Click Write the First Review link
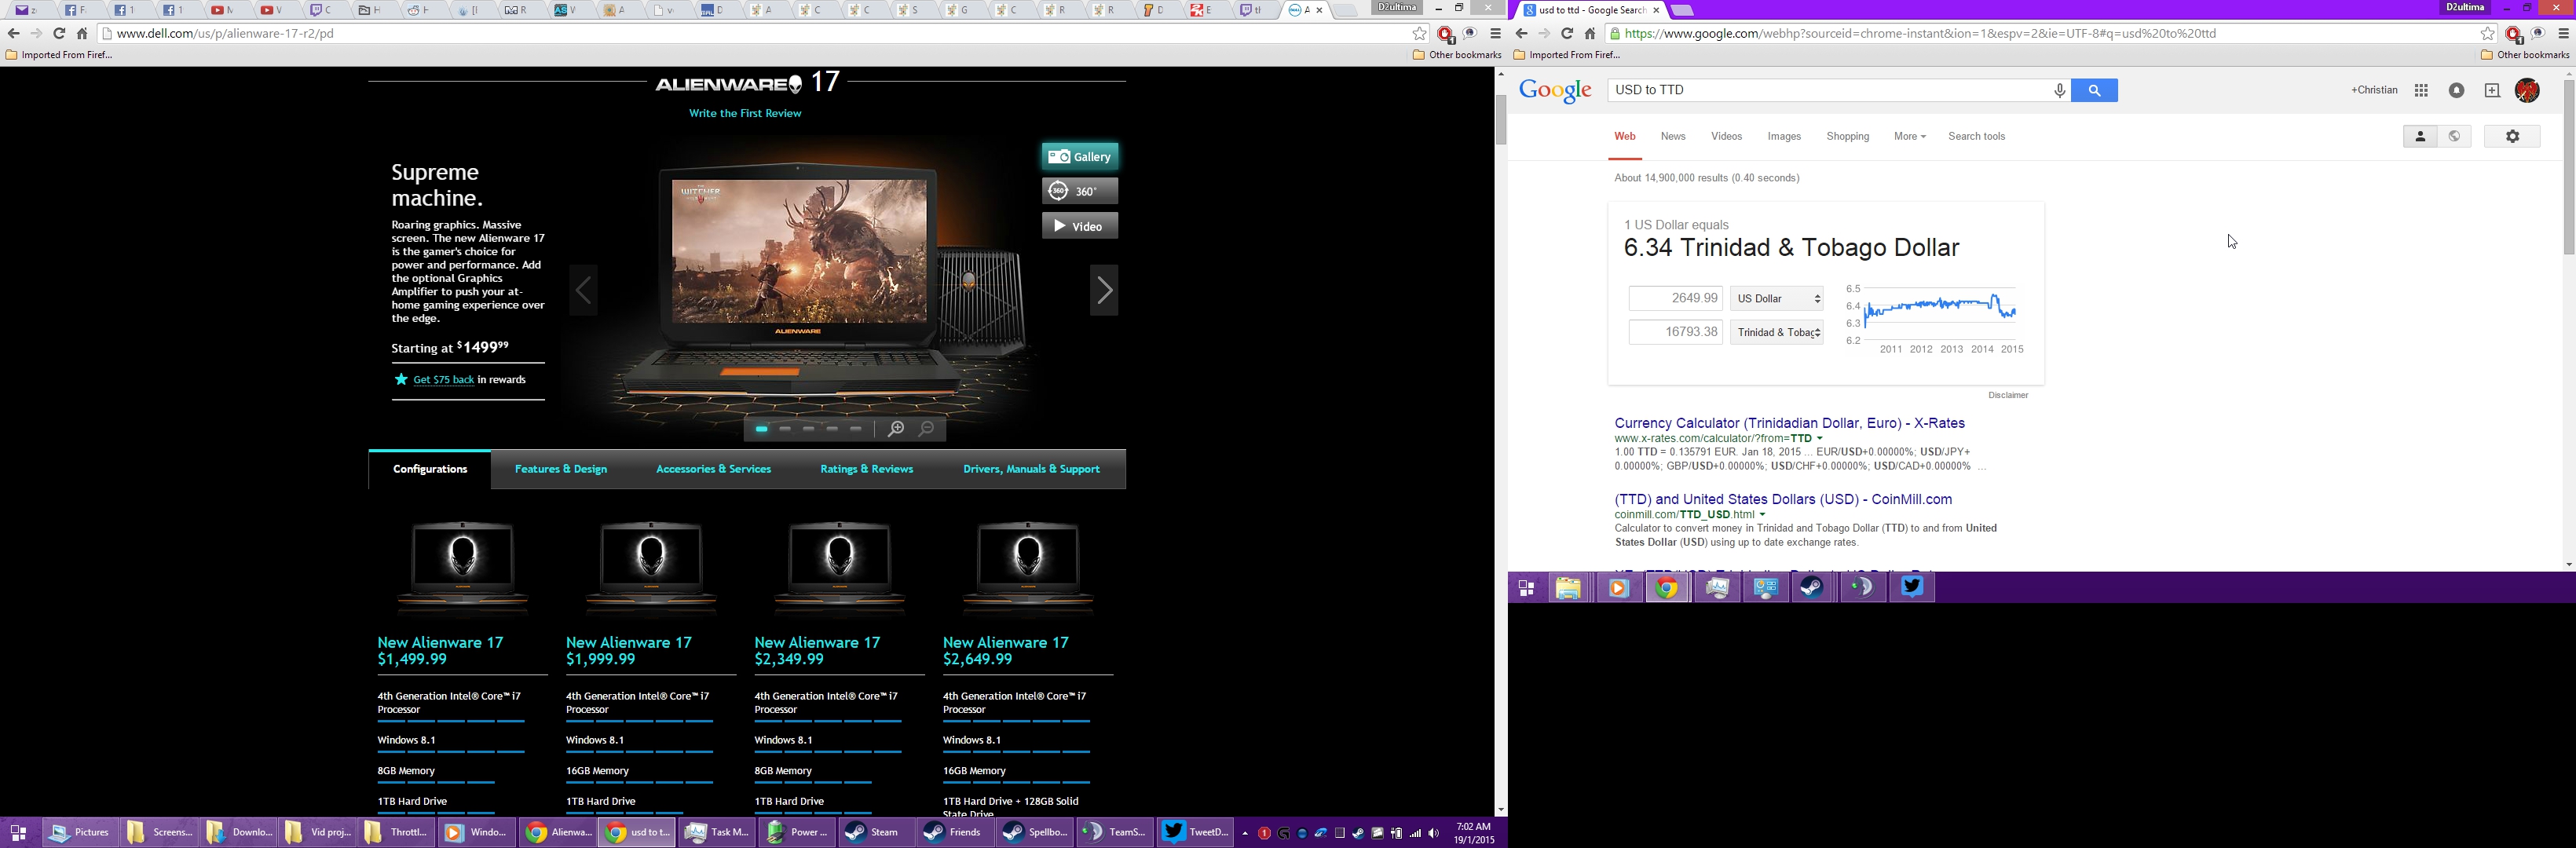This screenshot has width=2576, height=848. pos(745,114)
